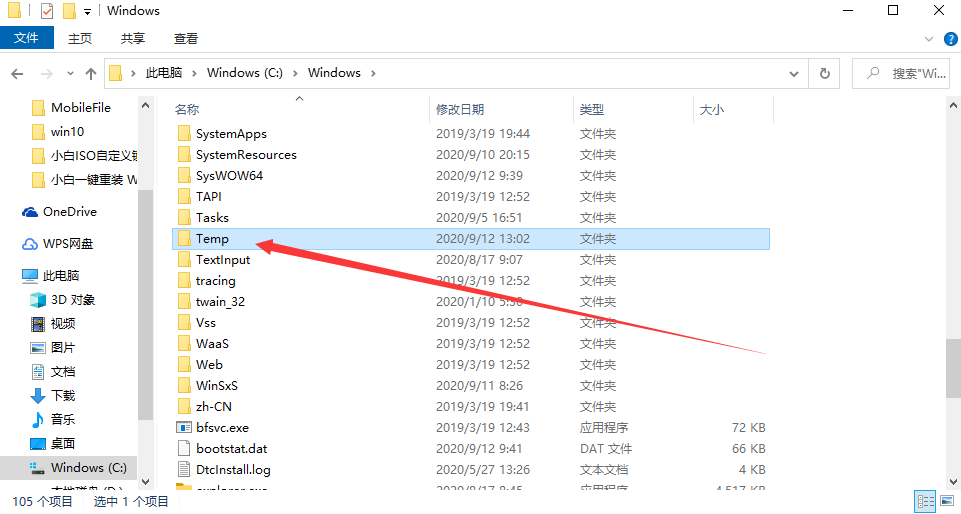The width and height of the screenshot is (961, 514).
Task: Click the Back navigation arrow
Action: pyautogui.click(x=18, y=73)
